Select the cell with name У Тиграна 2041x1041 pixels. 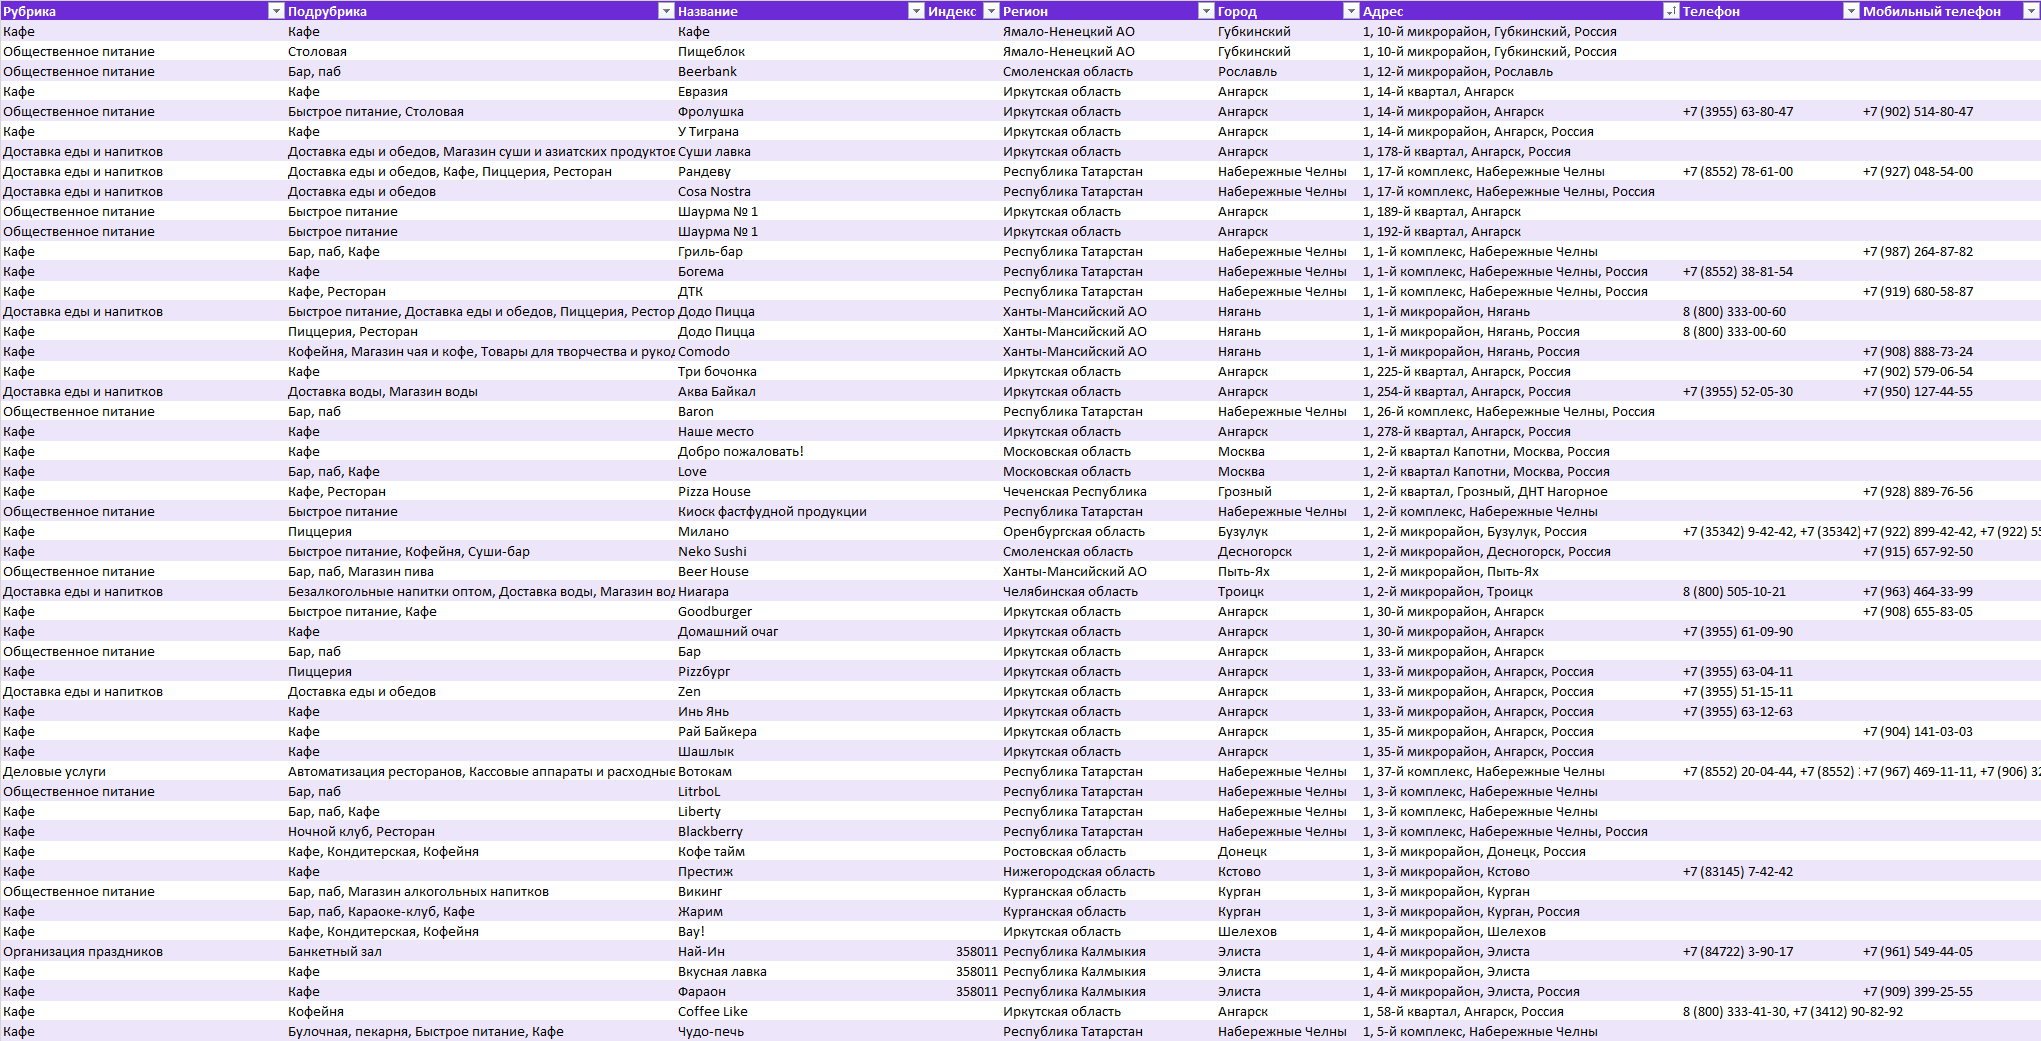(800, 131)
